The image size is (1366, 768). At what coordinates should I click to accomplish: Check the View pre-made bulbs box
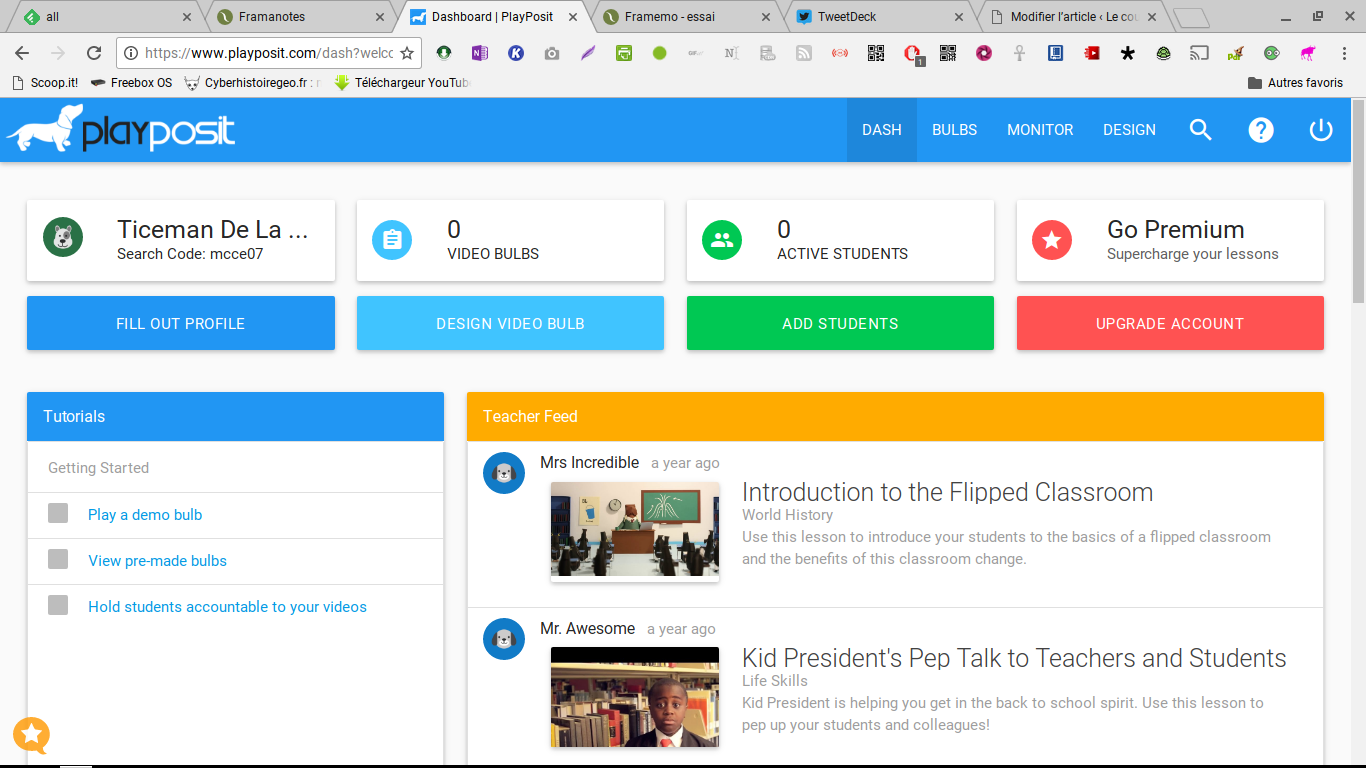(58, 559)
